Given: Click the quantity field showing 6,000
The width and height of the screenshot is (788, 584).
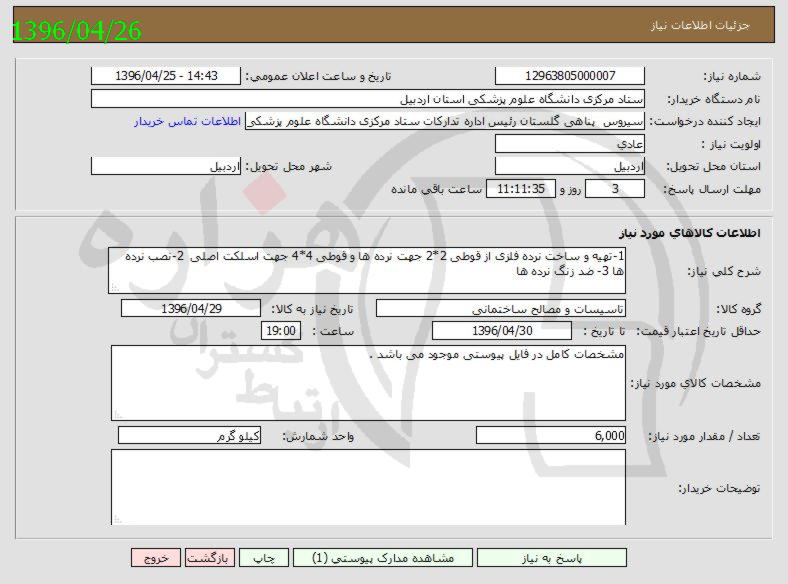Looking at the screenshot, I should 551,435.
